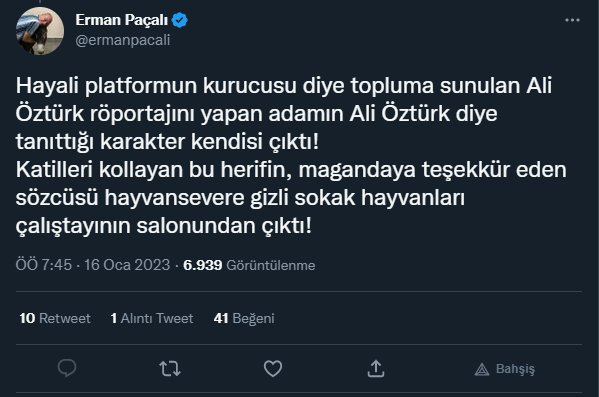Click the 16 Oca 2023 date
Viewport: 599px width, 397px height.
coord(127,265)
